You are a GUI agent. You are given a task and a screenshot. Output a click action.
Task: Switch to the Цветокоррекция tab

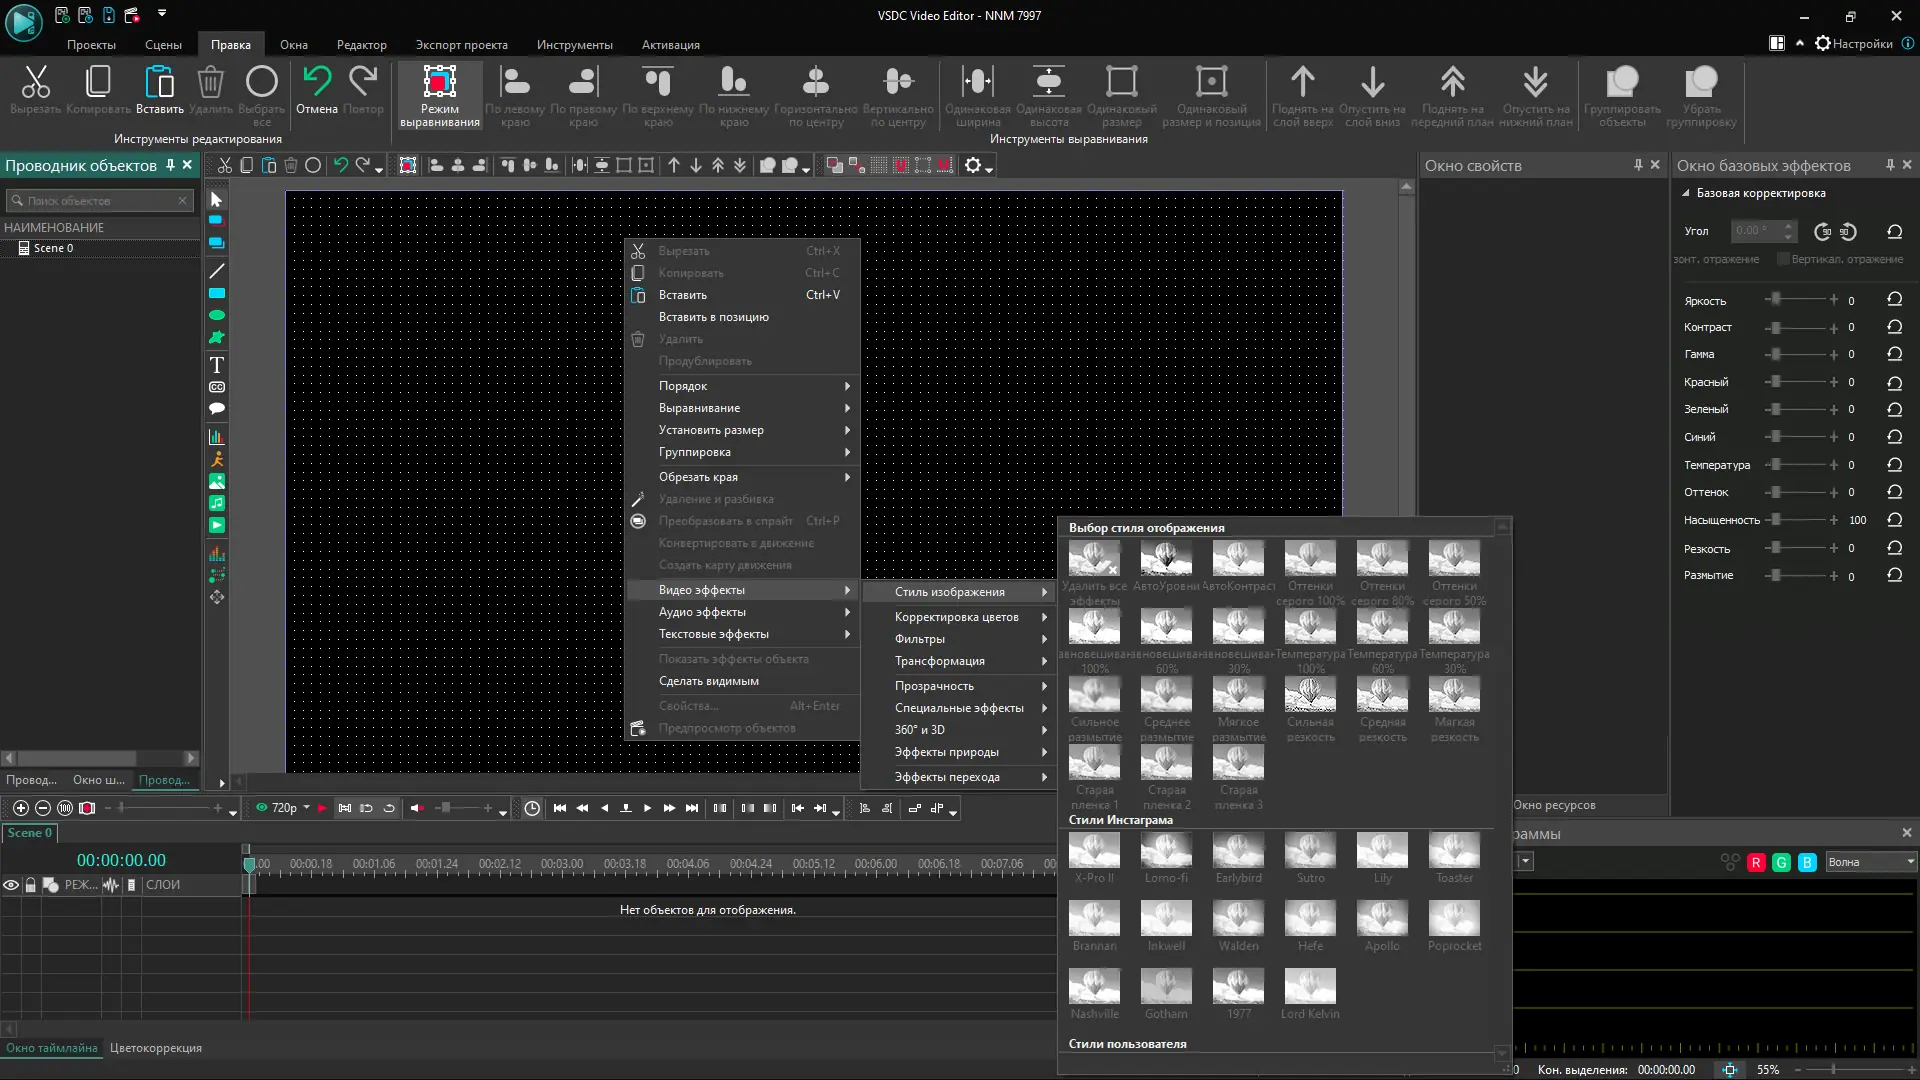click(x=157, y=1048)
